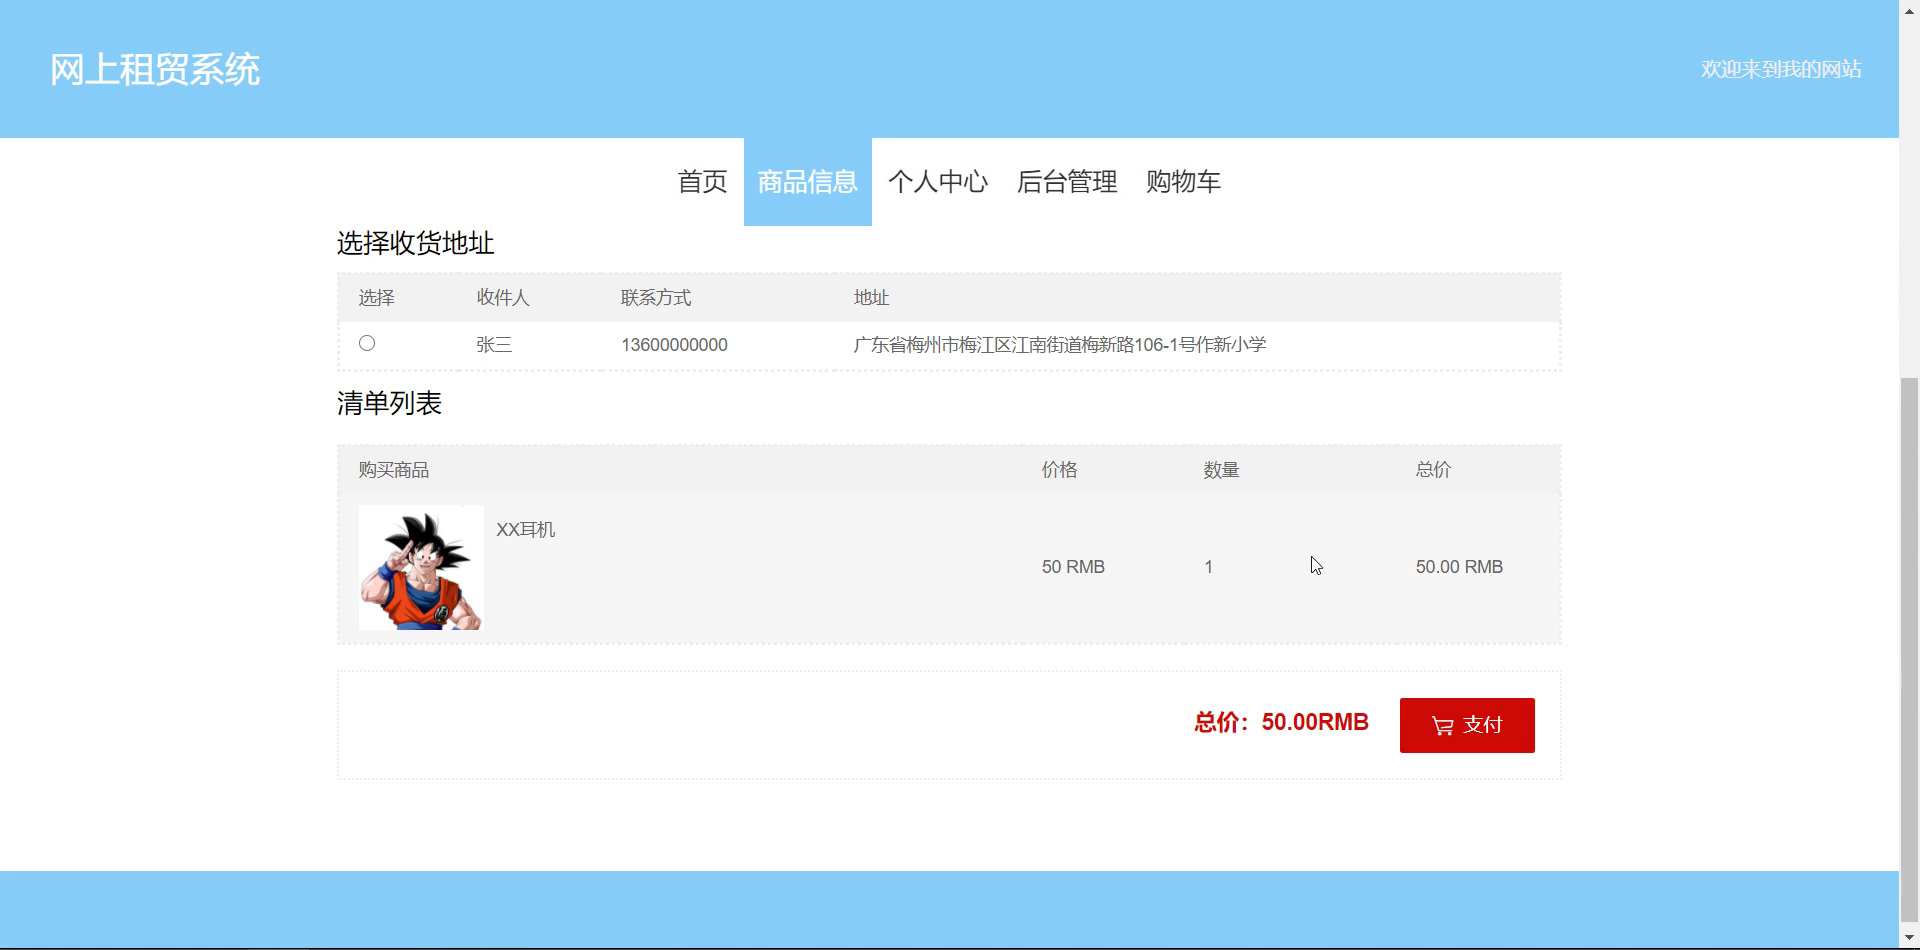The image size is (1920, 950).
Task: Open the 首页 home menu
Action: [702, 182]
